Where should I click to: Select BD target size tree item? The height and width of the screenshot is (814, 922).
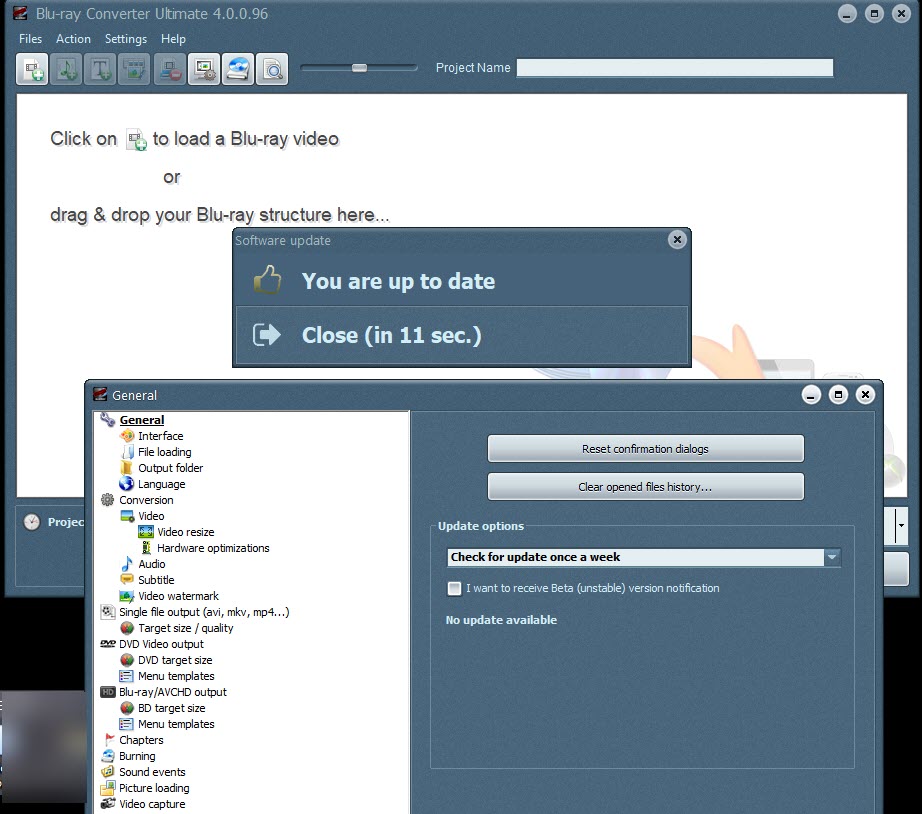(172, 708)
